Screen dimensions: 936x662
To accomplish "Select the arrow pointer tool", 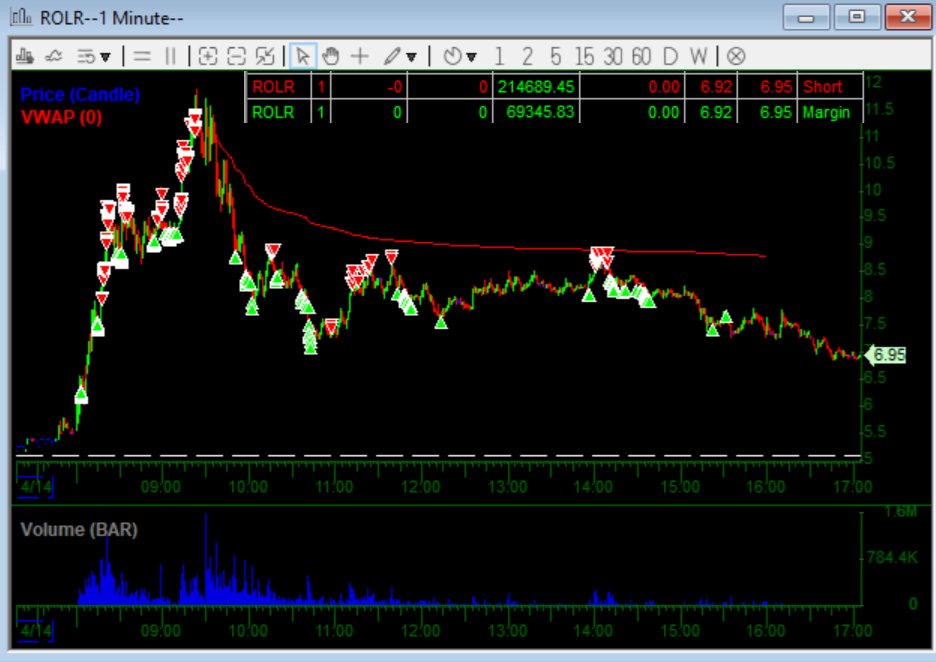I will tap(303, 57).
